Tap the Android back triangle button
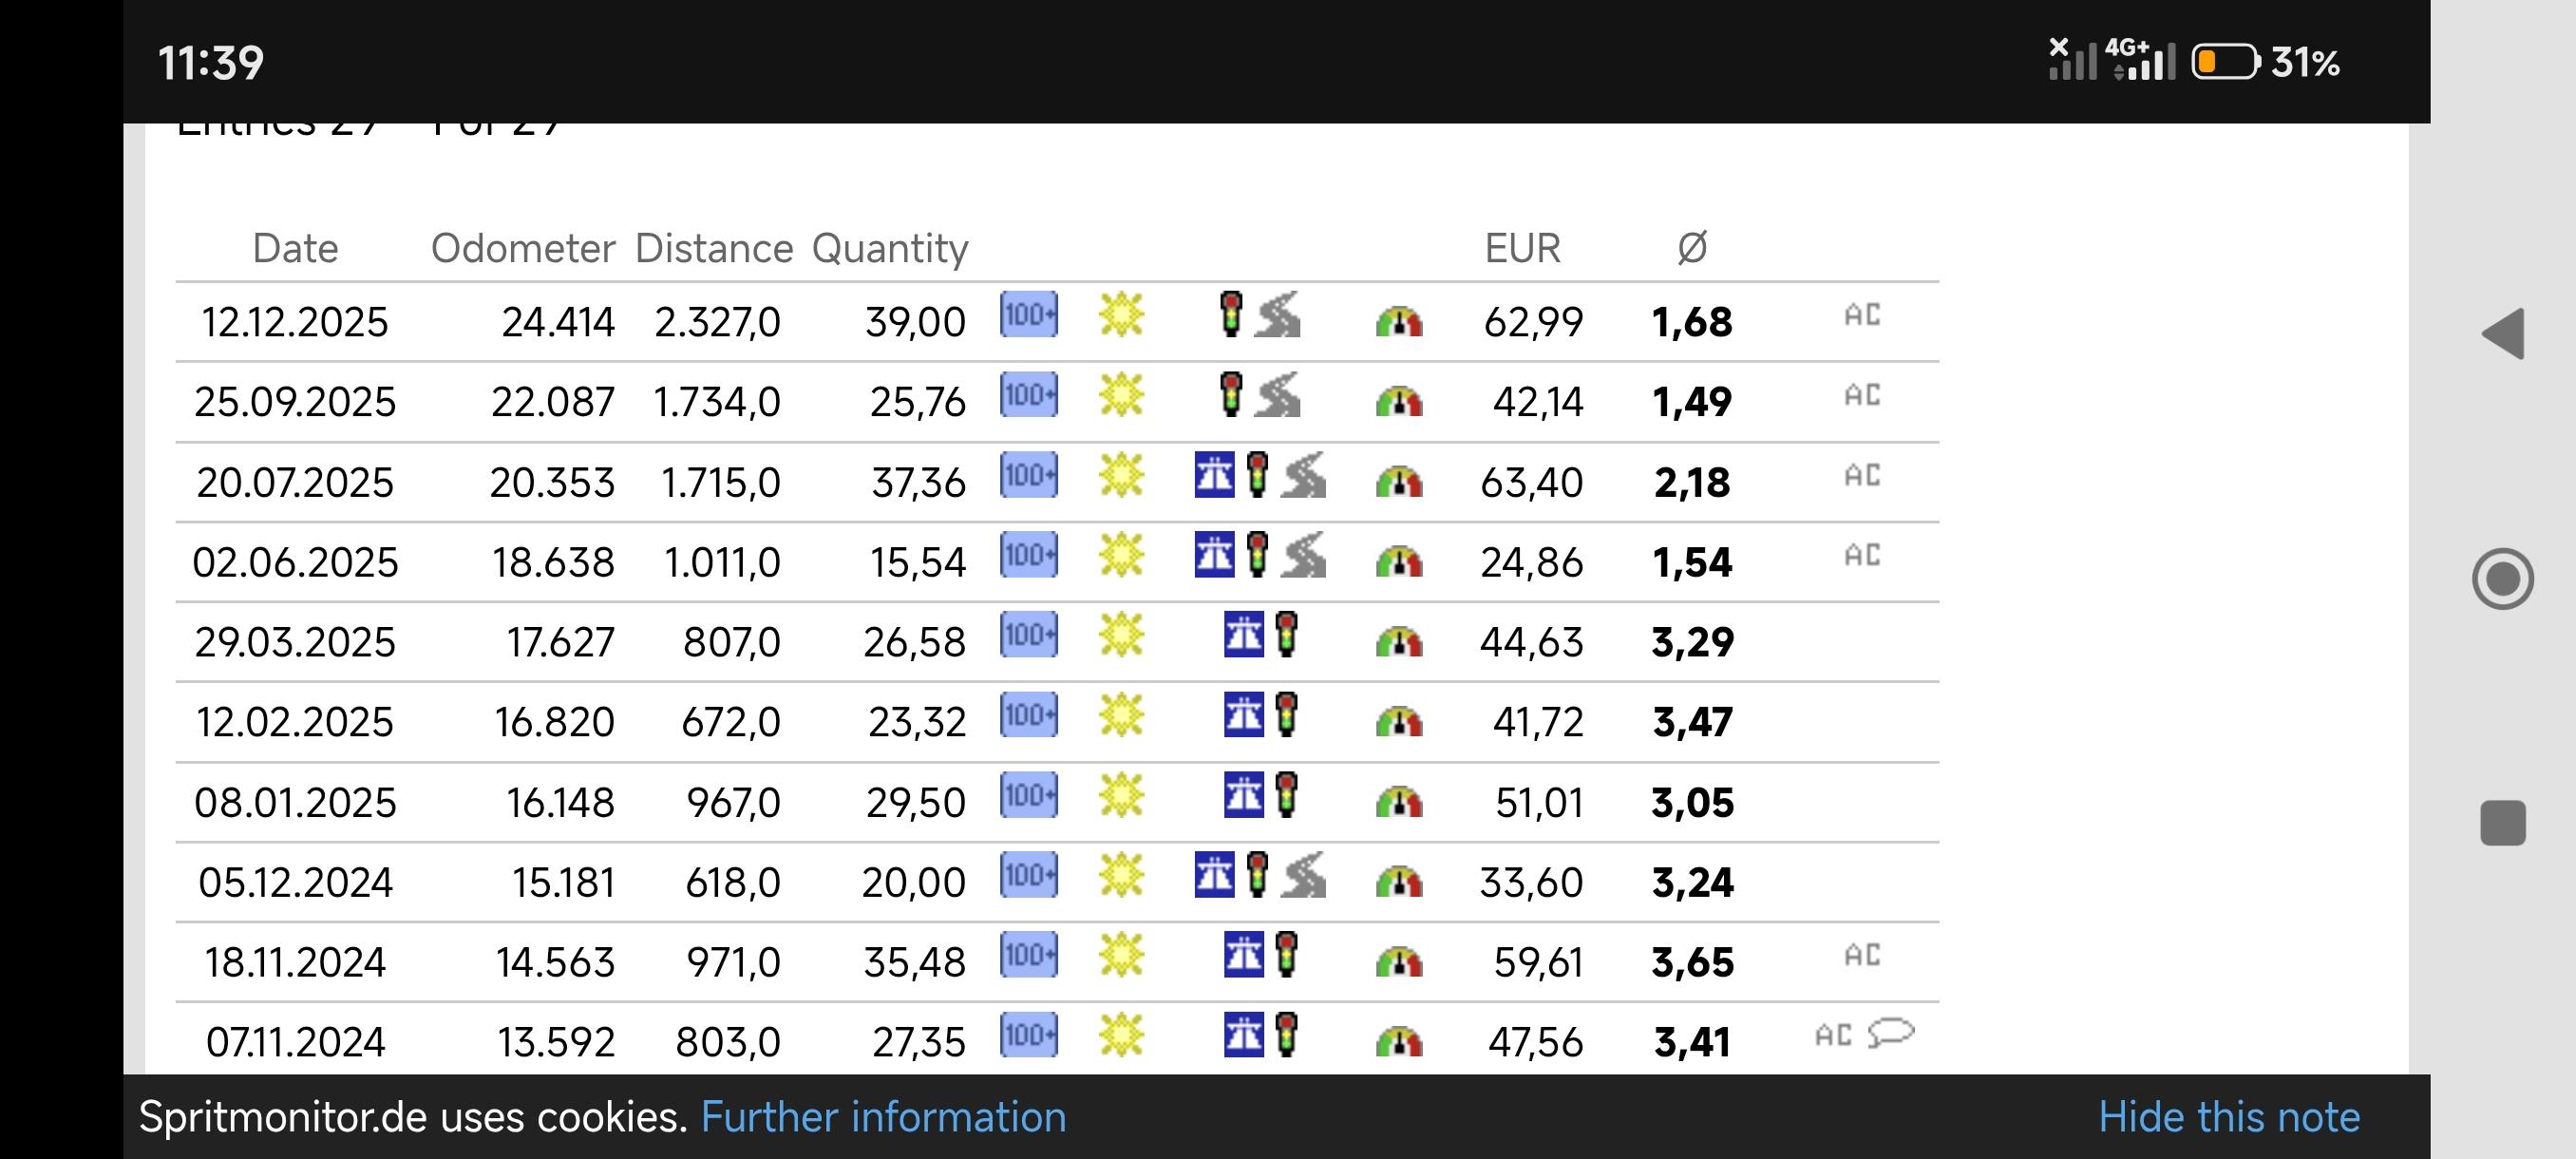This screenshot has width=2576, height=1159. (x=2503, y=334)
